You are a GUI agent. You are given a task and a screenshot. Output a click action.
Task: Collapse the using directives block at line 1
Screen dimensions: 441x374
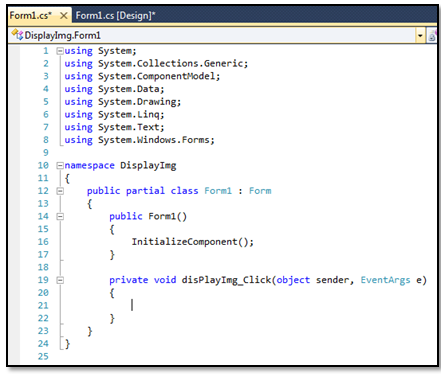[x=60, y=51]
